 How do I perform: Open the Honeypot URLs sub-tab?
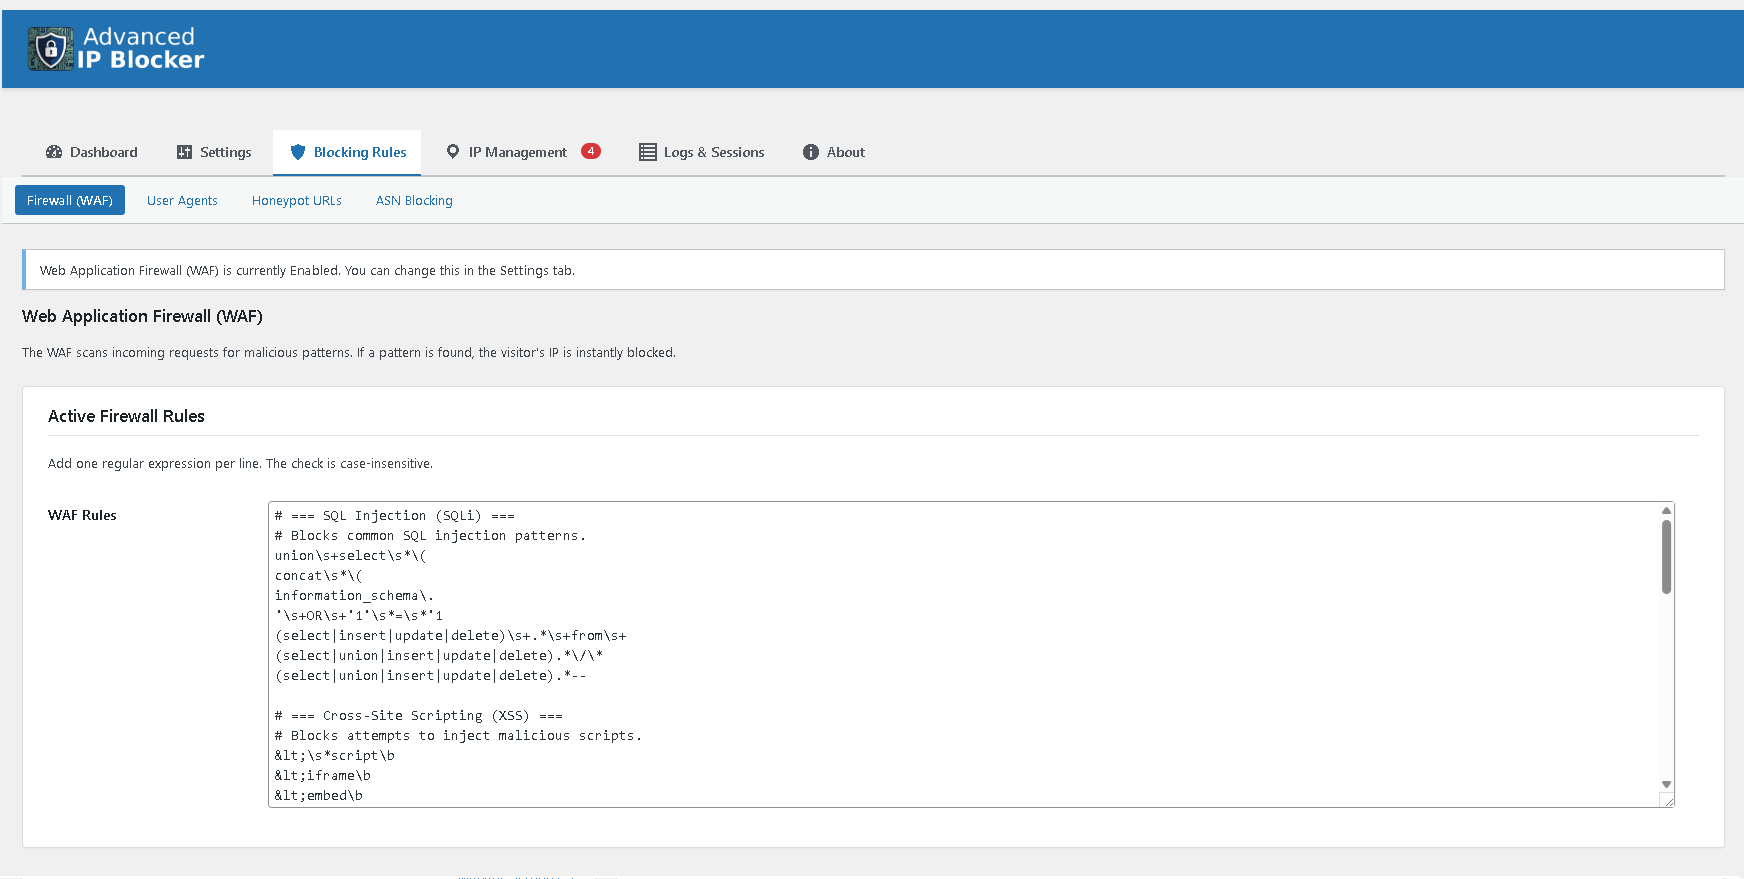(x=297, y=201)
